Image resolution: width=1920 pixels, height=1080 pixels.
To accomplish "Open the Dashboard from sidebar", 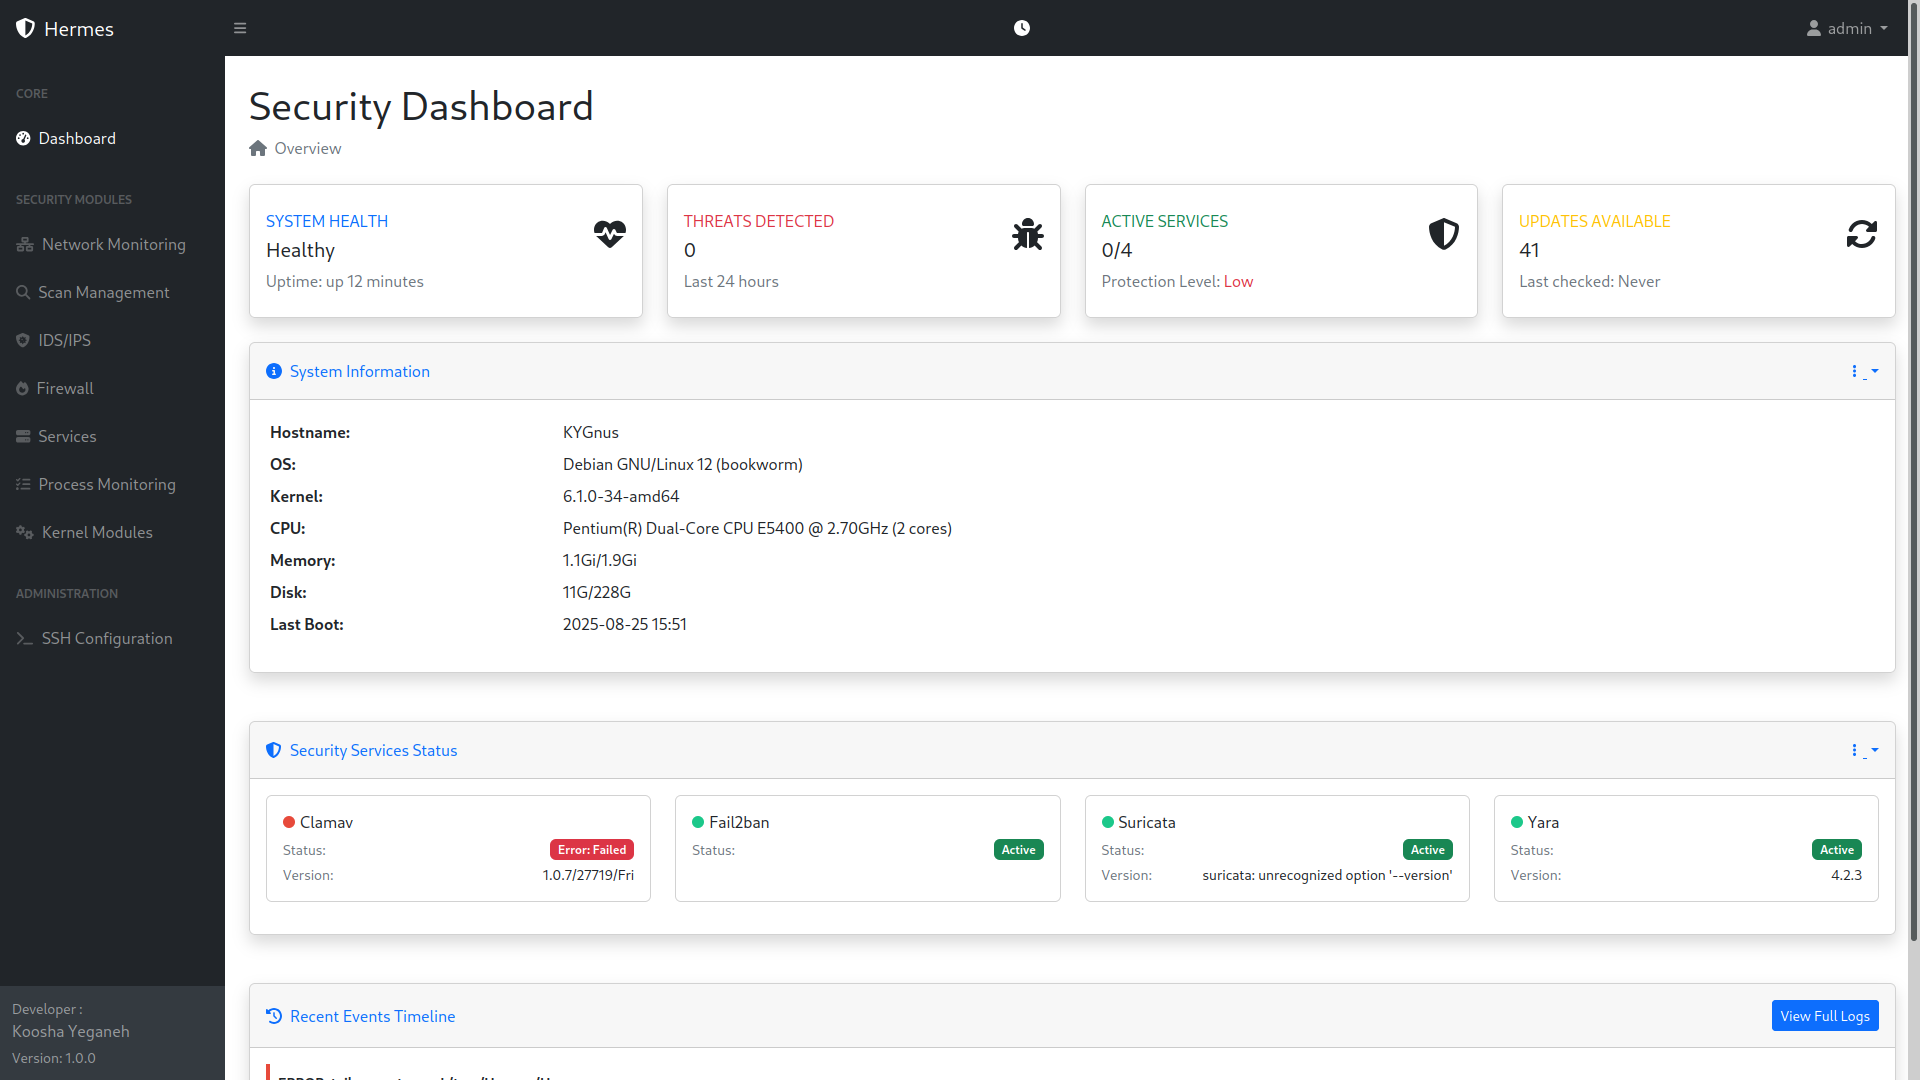I will click(77, 138).
